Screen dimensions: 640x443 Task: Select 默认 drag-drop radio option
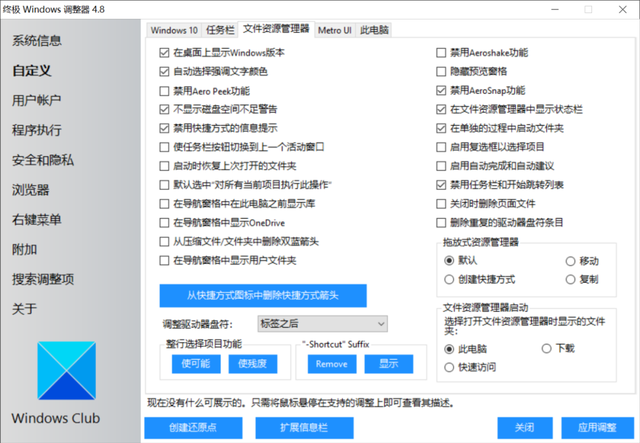tap(449, 260)
